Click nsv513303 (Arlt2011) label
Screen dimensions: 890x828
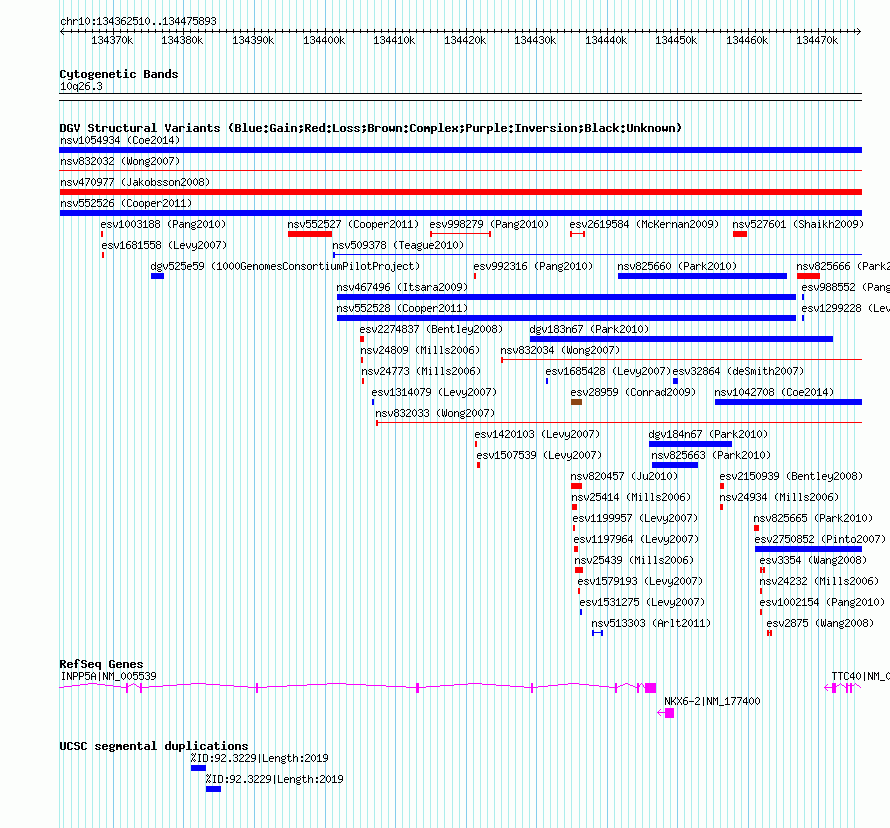(651, 623)
